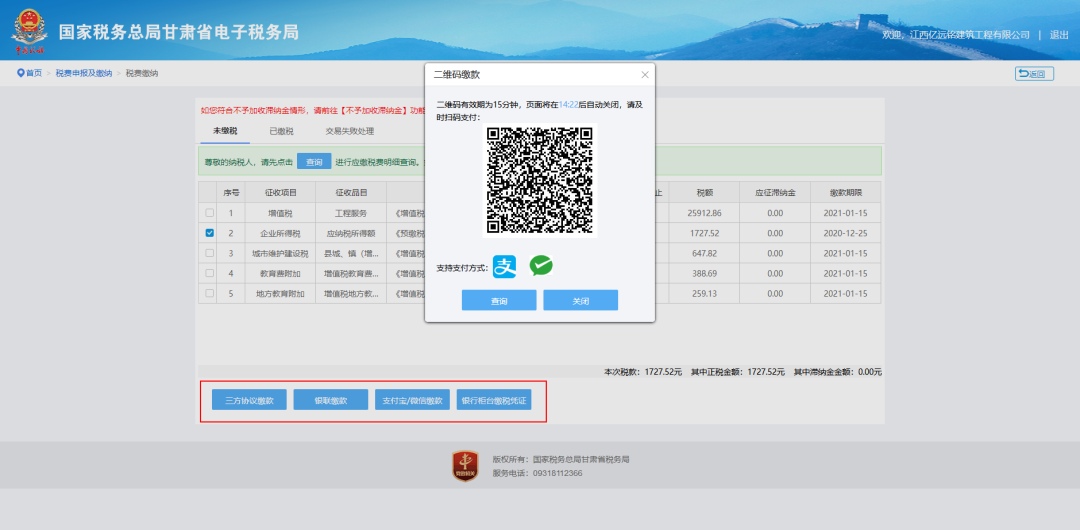
Task: Click 退出 logout link in header
Action: (1058, 34)
